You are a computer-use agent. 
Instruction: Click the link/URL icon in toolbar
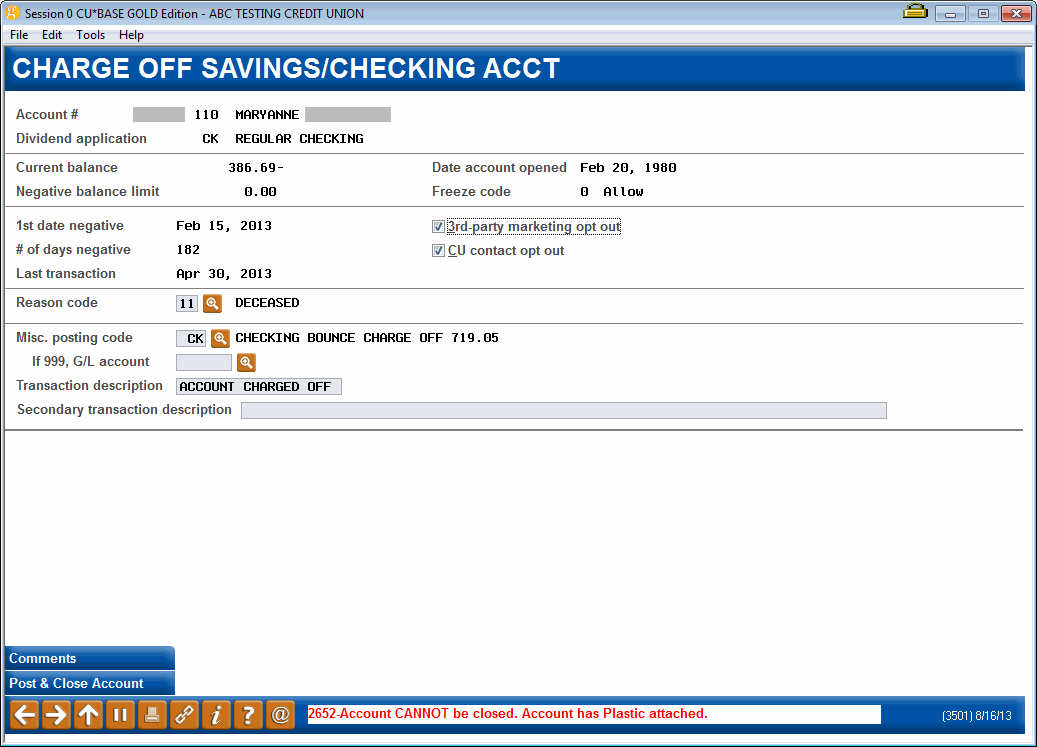184,714
